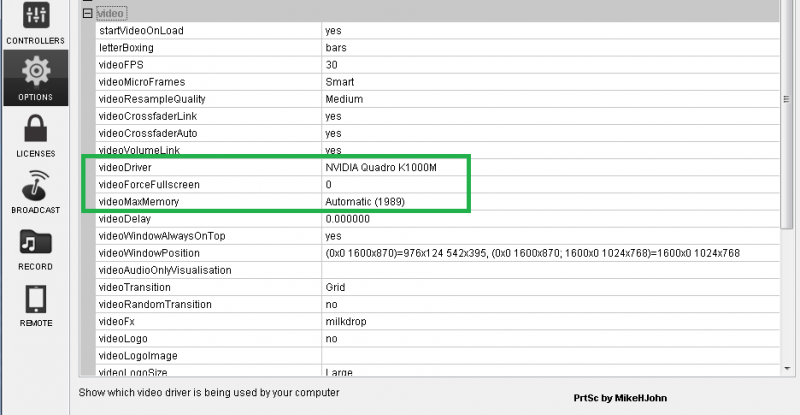Change videoResampleQuality value Medium
The image size is (800, 415).
click(x=344, y=99)
